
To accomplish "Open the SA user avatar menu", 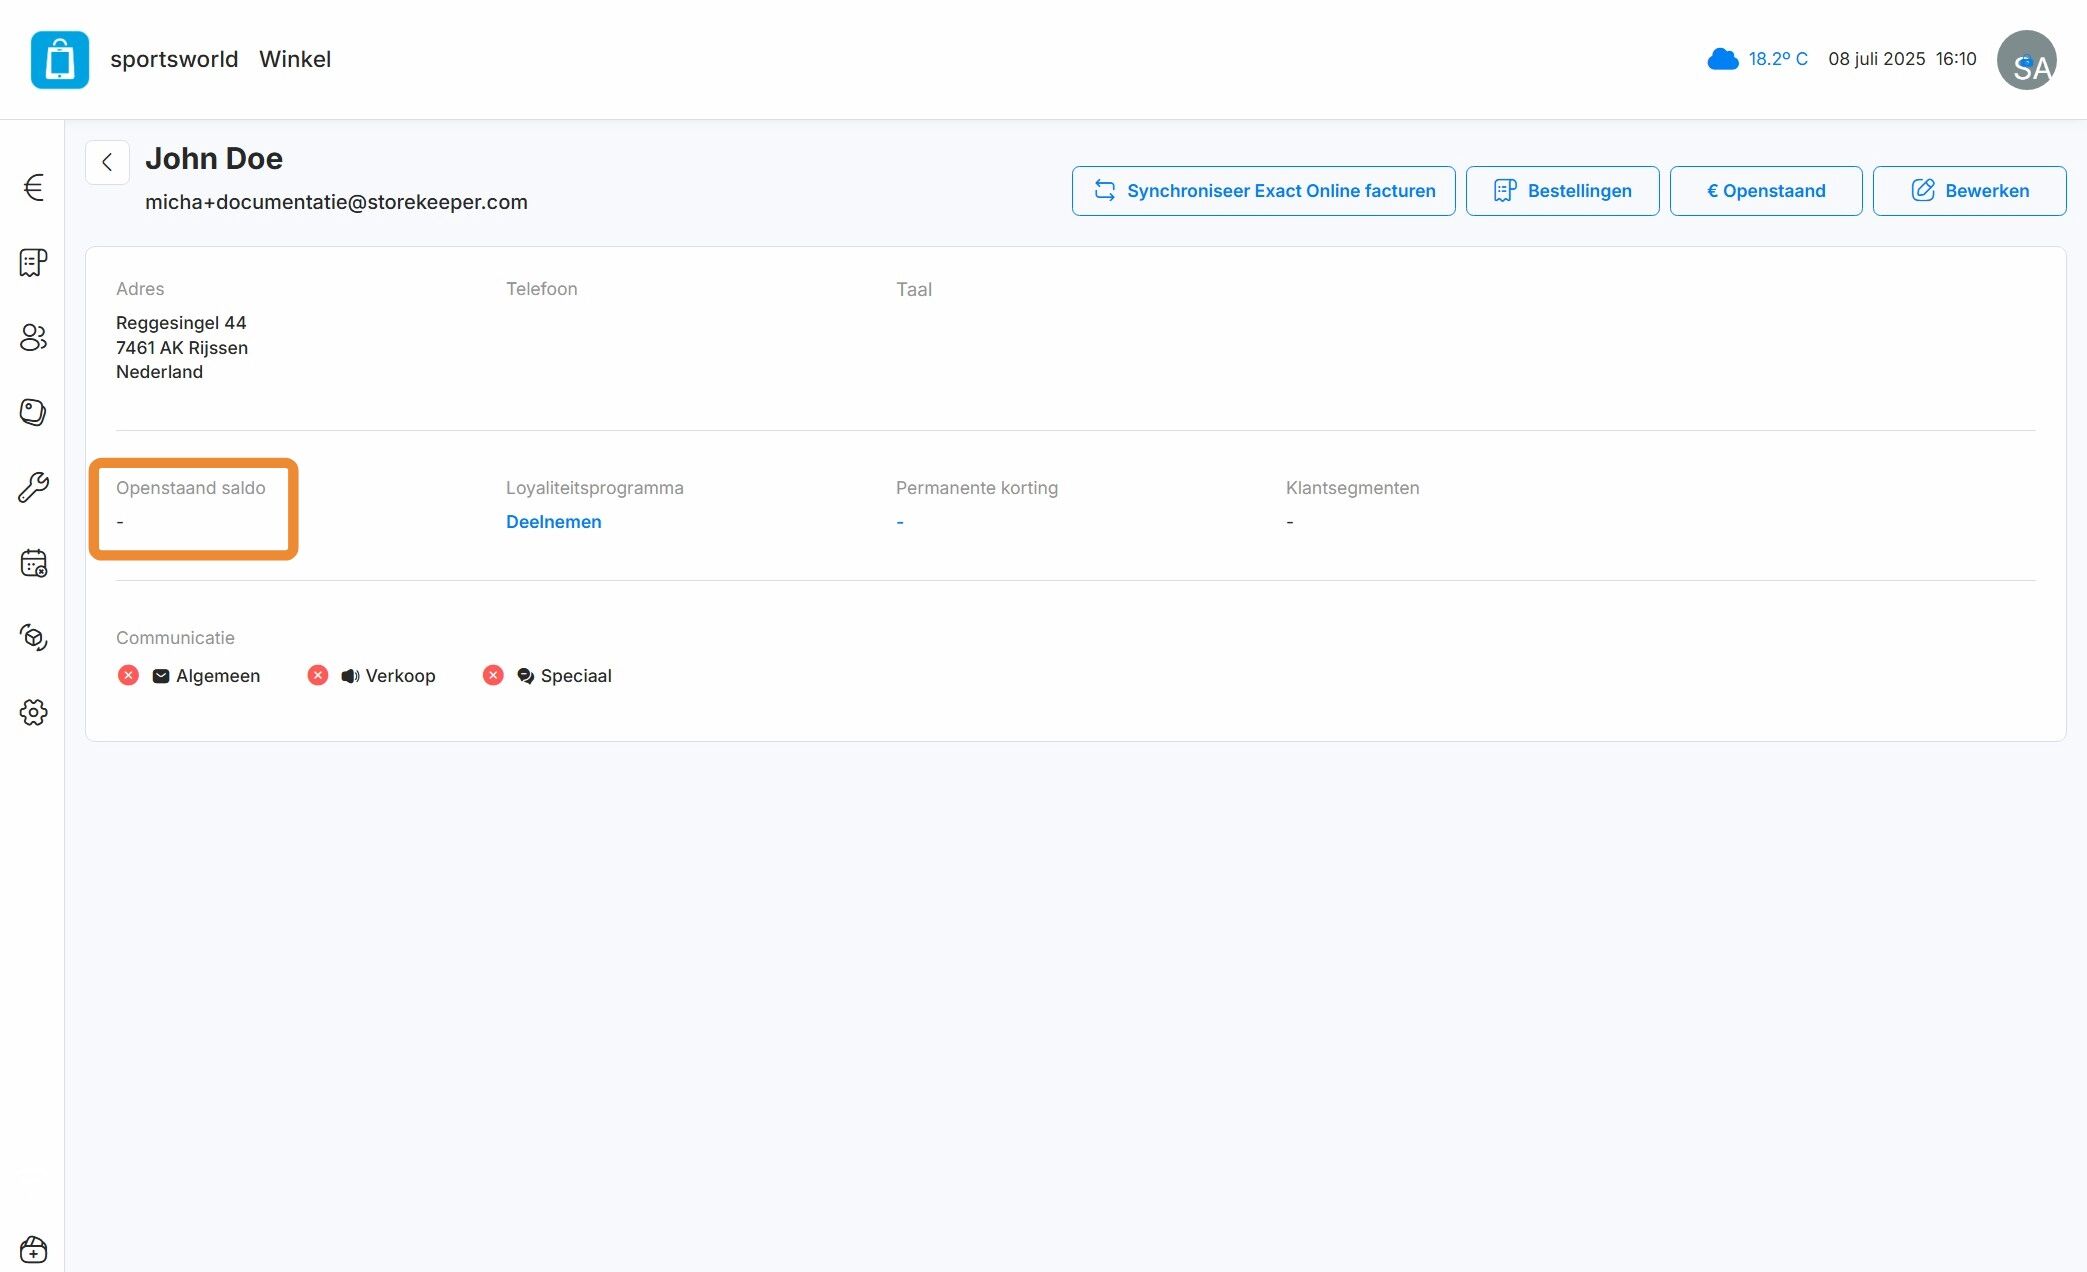I will click(2026, 60).
